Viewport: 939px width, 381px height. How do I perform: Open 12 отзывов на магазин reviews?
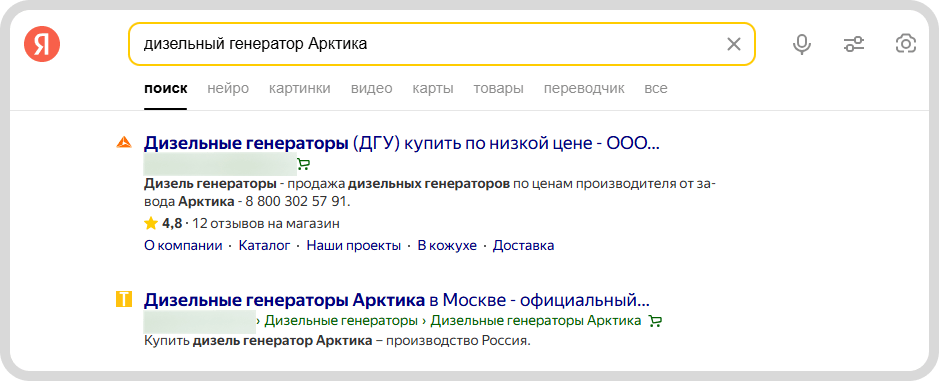[266, 224]
